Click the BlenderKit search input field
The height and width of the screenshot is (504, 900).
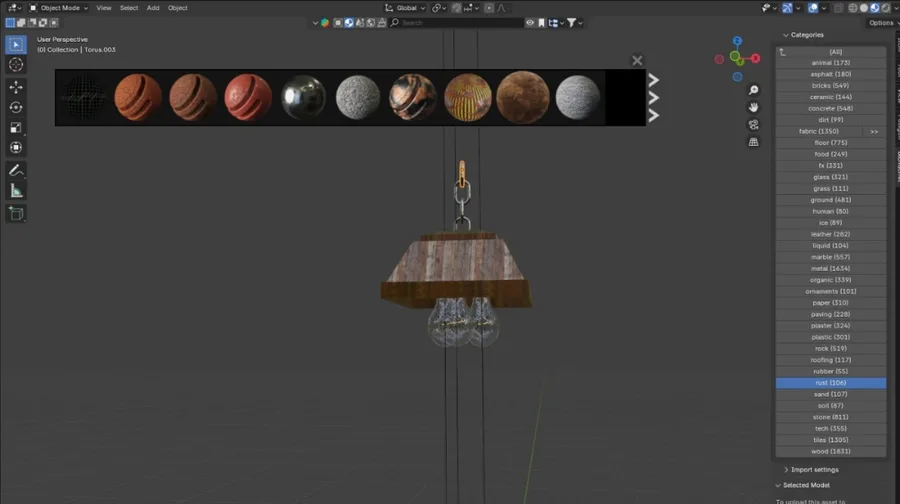456,23
